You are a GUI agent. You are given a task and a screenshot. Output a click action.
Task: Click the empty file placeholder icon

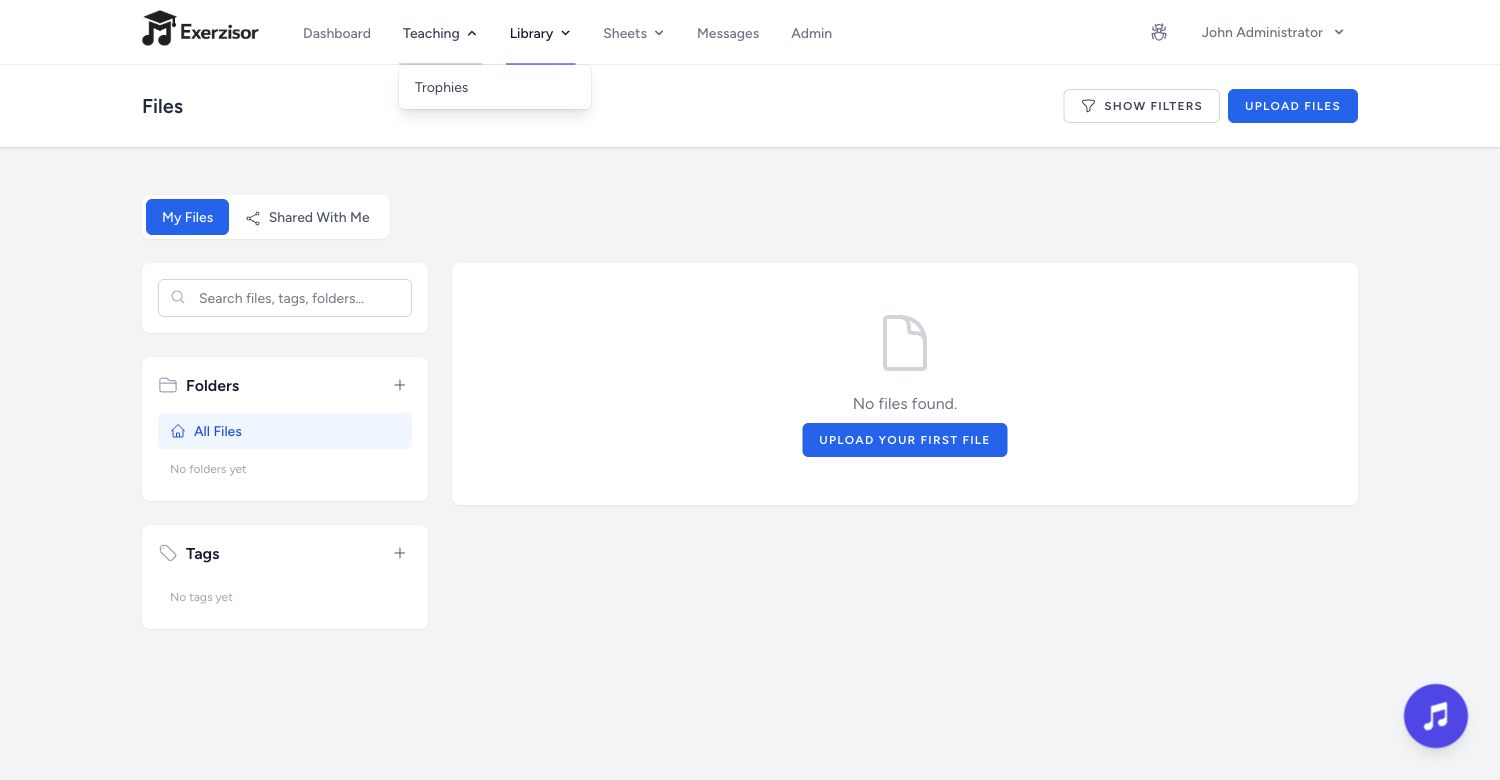point(905,343)
